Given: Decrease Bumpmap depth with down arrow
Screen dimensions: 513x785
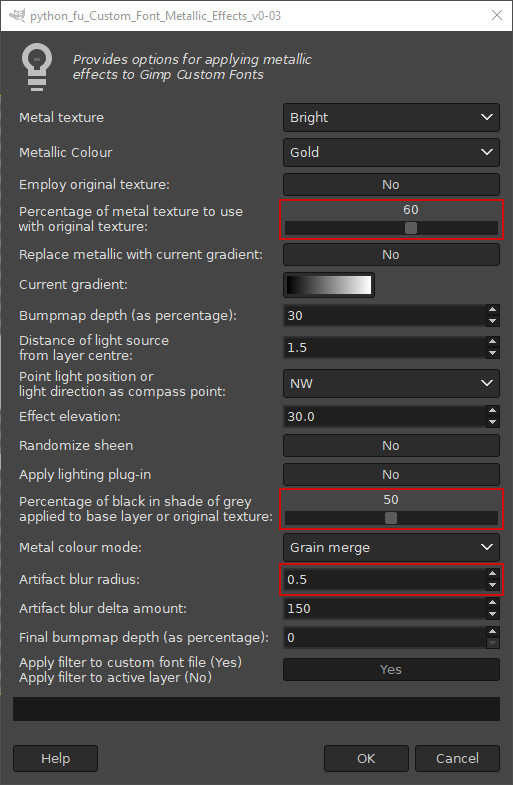Looking at the screenshot, I should 493,321.
